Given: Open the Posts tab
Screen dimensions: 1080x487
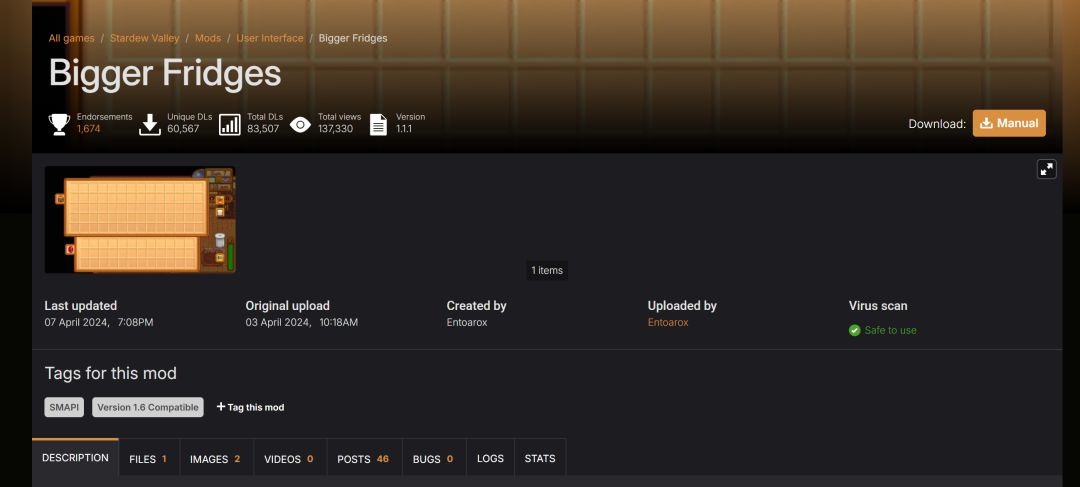Looking at the screenshot, I should pyautogui.click(x=364, y=459).
